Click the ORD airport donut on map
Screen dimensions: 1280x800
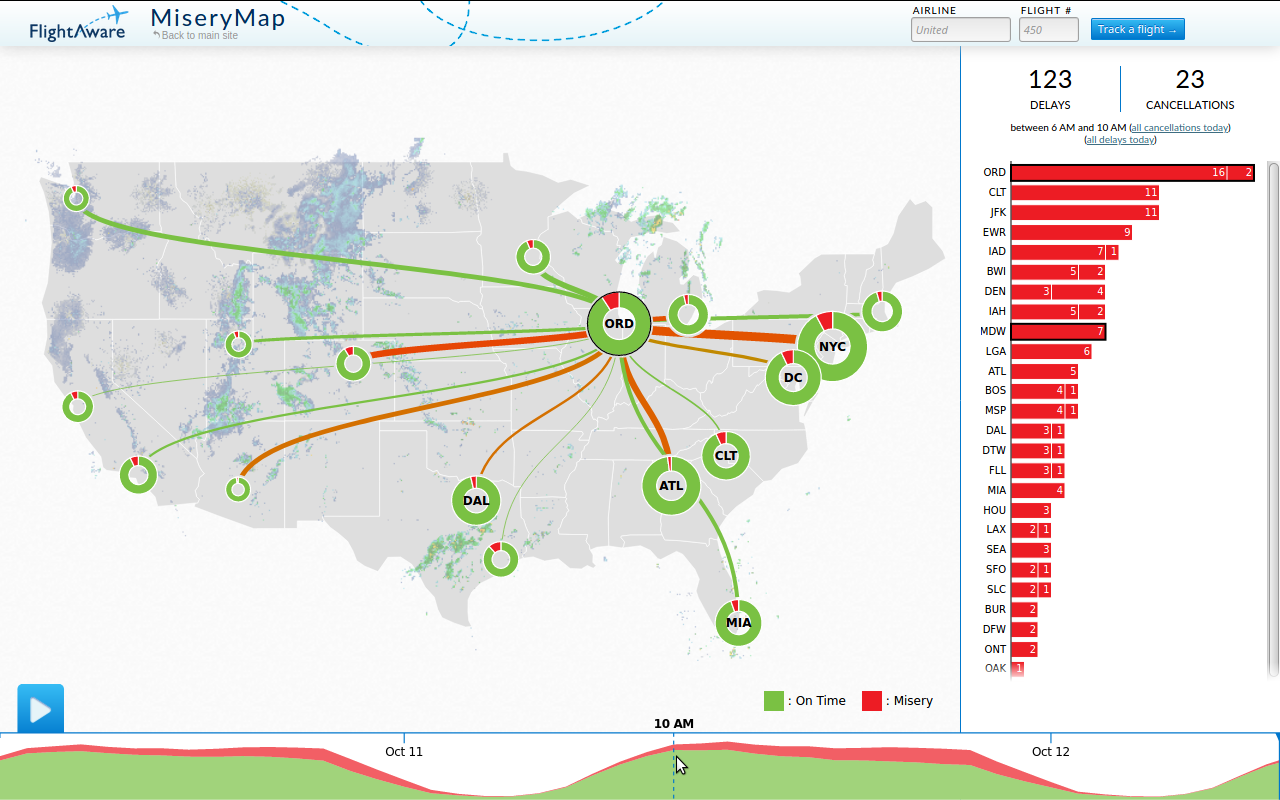click(x=619, y=324)
